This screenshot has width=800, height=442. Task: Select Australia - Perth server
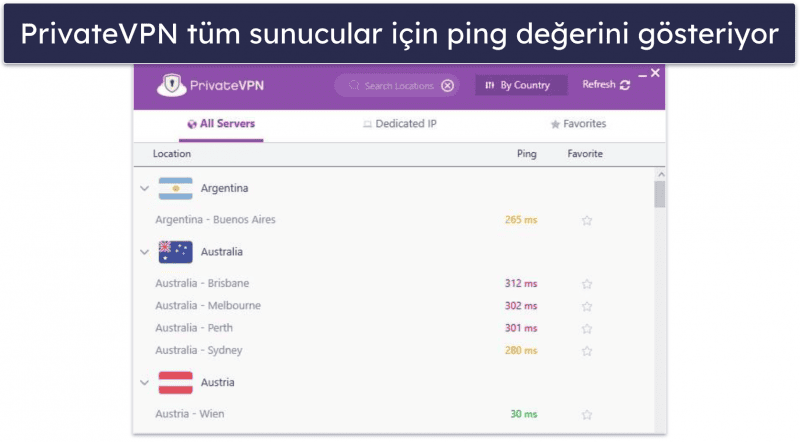[x=194, y=328]
